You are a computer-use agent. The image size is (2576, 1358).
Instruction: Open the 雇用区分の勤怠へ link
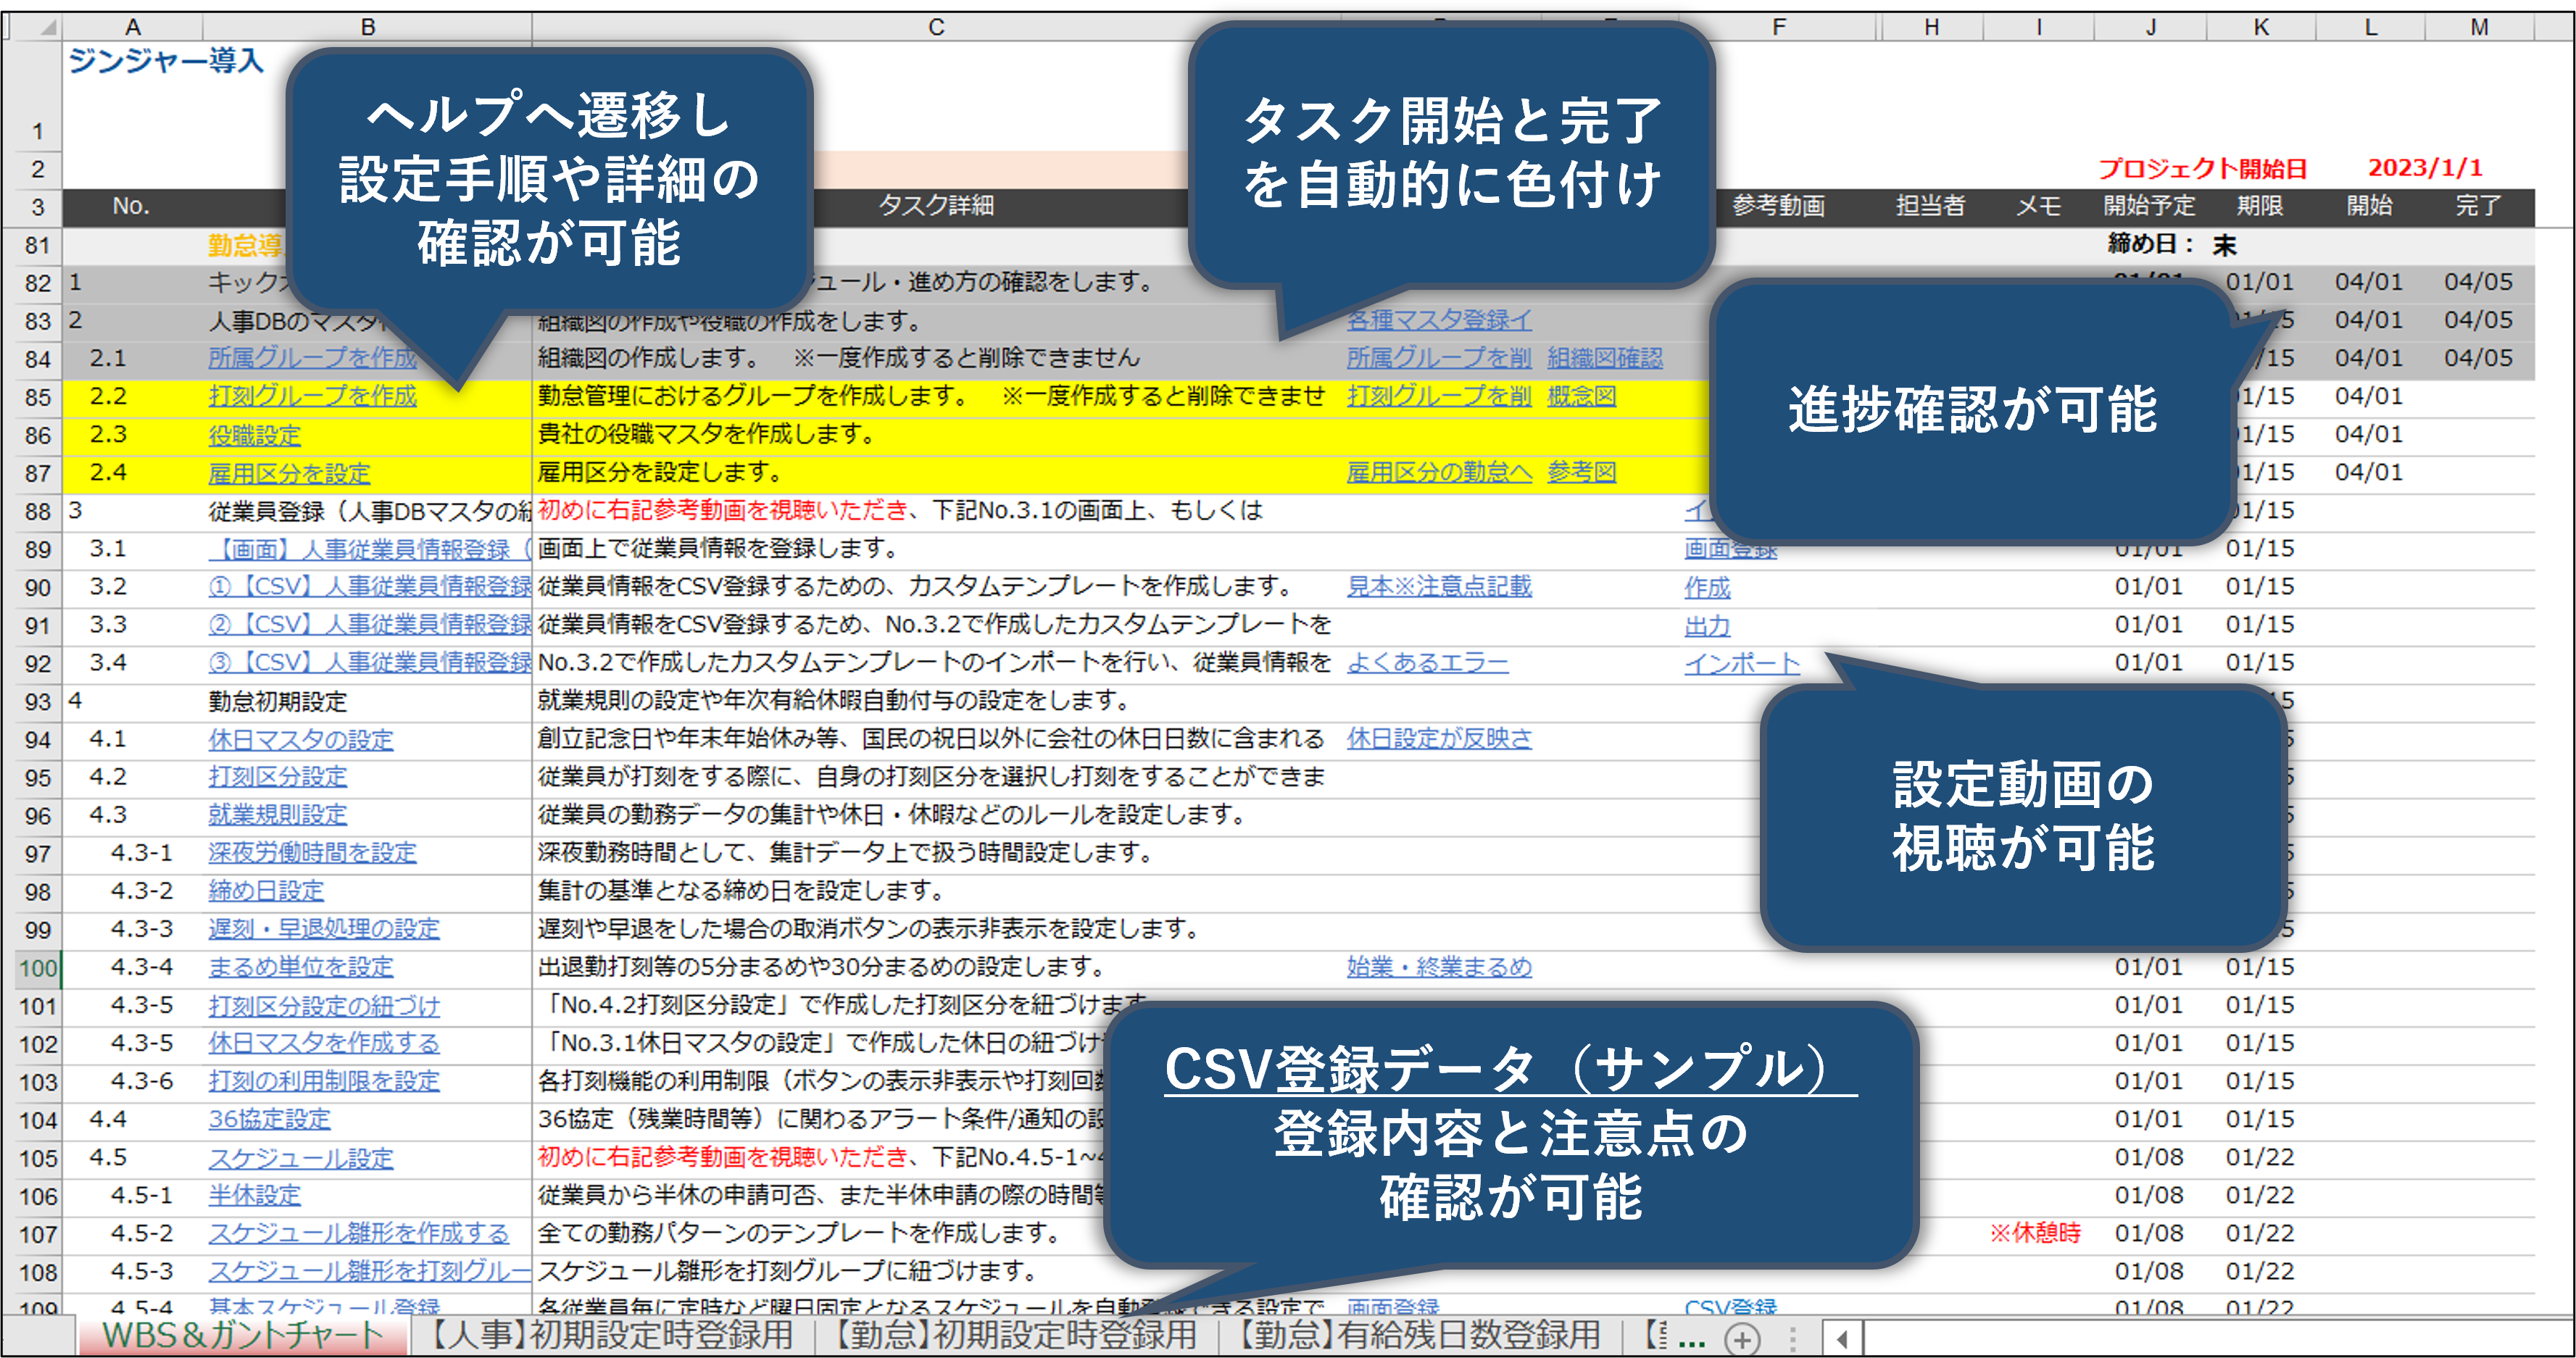tap(1439, 472)
